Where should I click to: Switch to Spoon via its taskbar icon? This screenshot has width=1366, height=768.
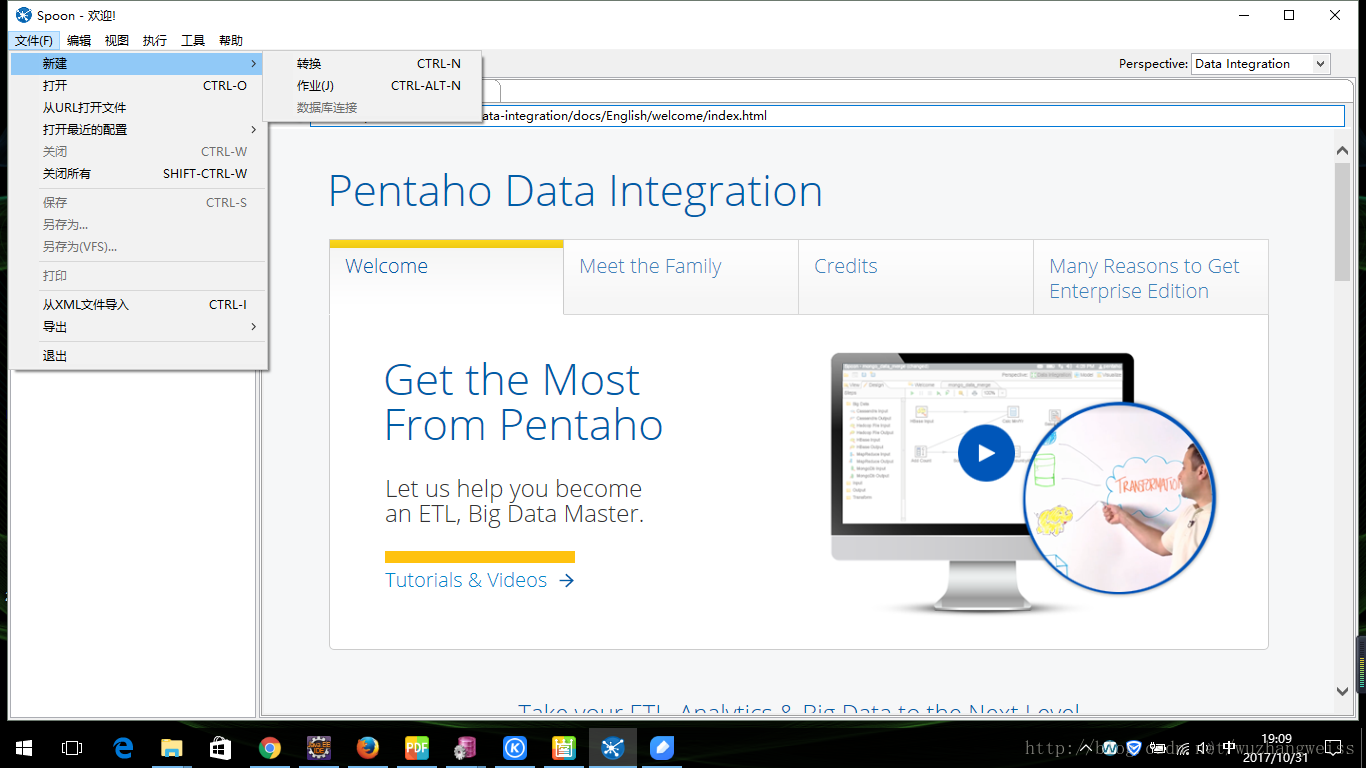[x=613, y=747]
